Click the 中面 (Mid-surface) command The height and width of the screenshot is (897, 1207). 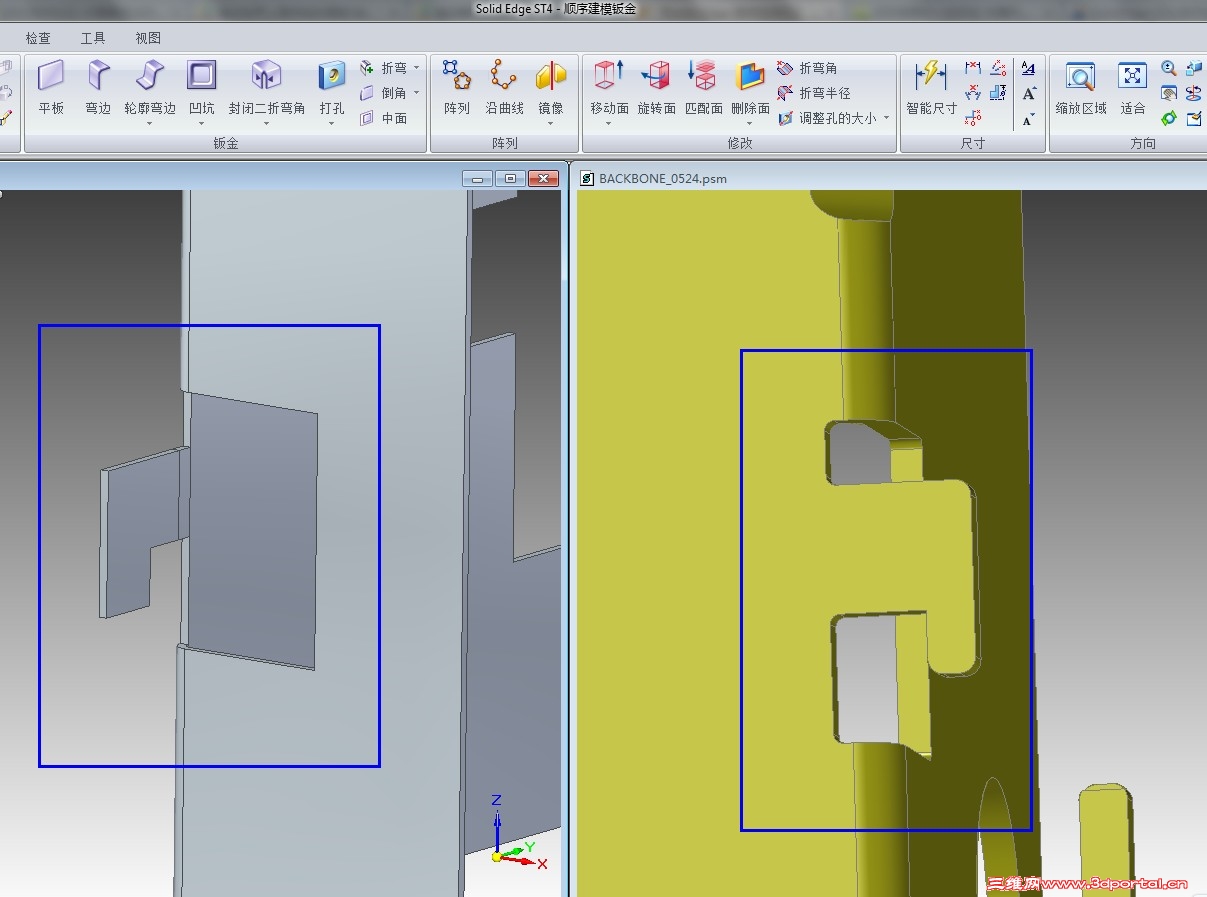point(383,118)
